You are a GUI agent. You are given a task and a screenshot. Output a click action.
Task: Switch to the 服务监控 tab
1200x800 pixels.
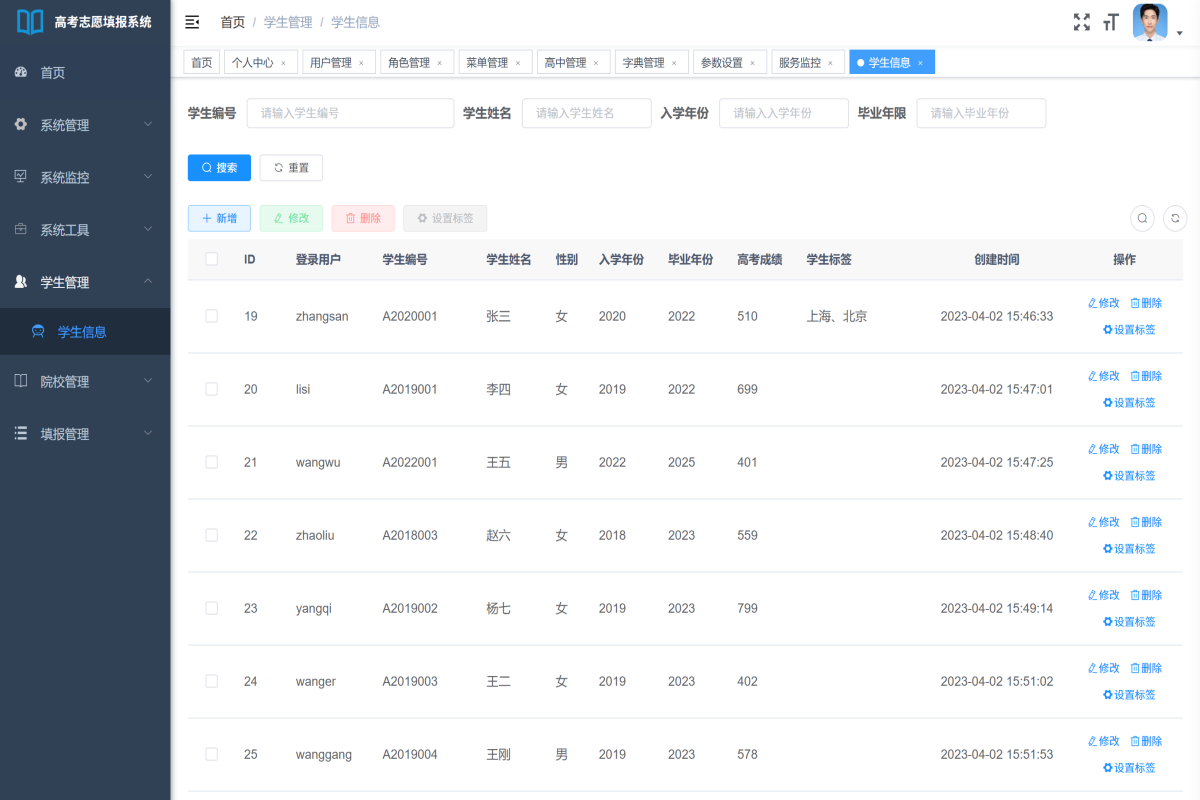pos(800,61)
